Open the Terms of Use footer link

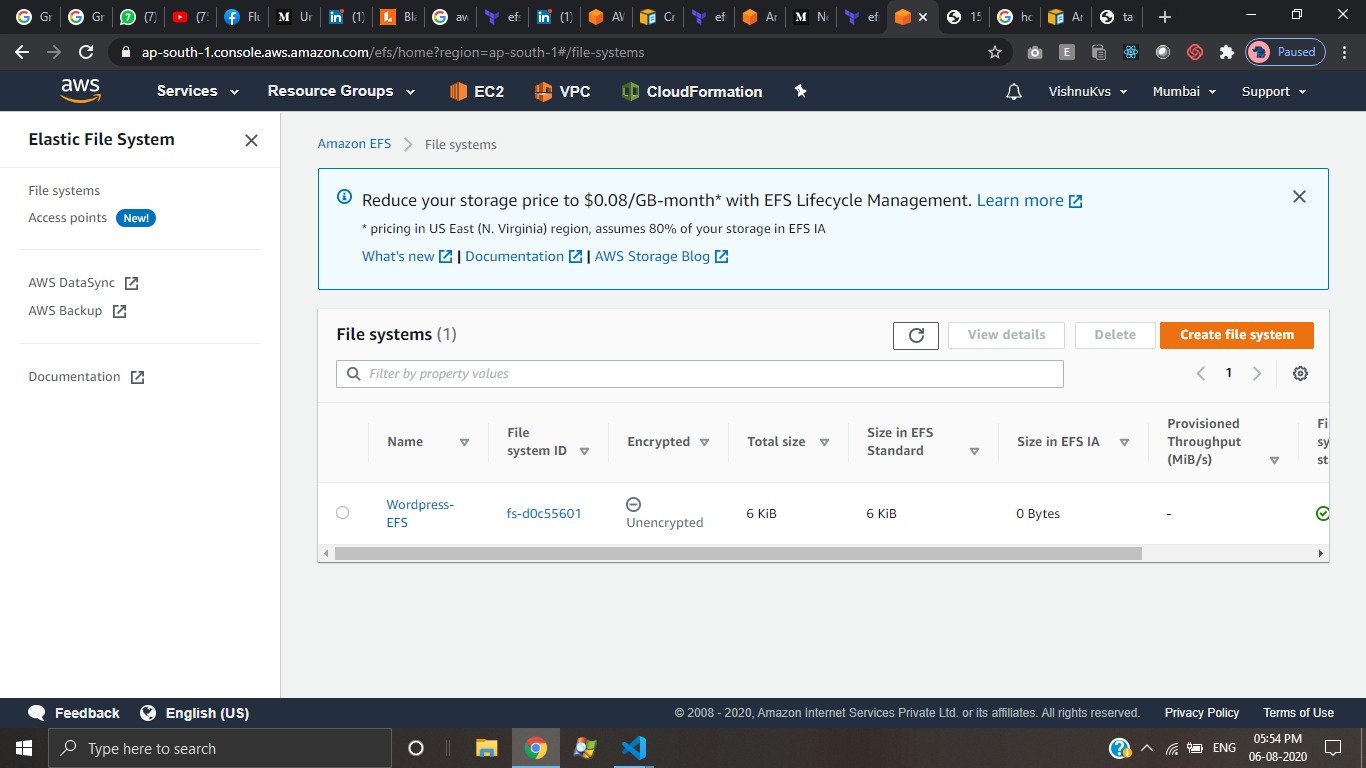1298,713
